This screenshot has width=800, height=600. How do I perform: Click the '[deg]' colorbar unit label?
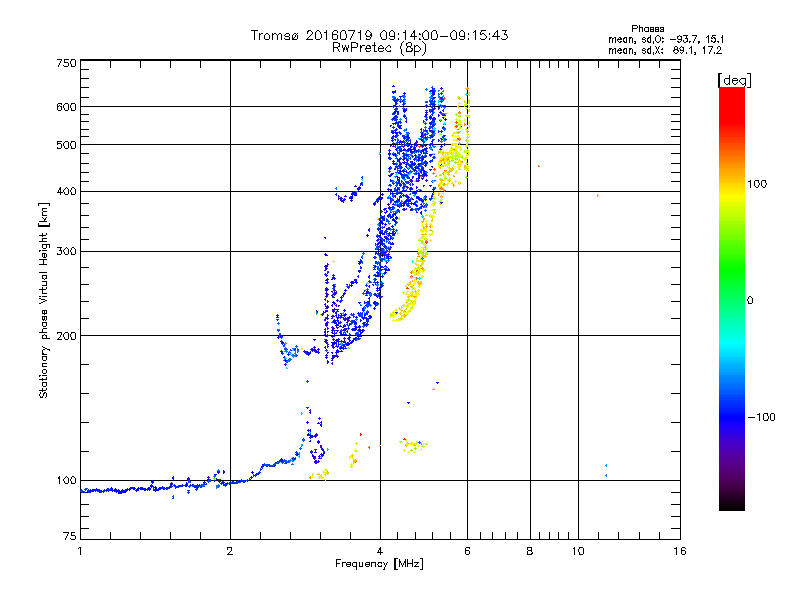click(x=734, y=80)
